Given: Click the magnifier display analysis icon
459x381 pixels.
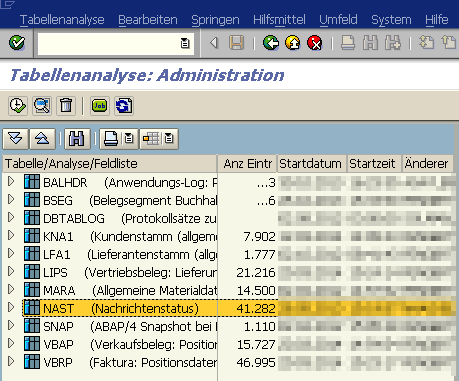Looking at the screenshot, I should tap(42, 106).
